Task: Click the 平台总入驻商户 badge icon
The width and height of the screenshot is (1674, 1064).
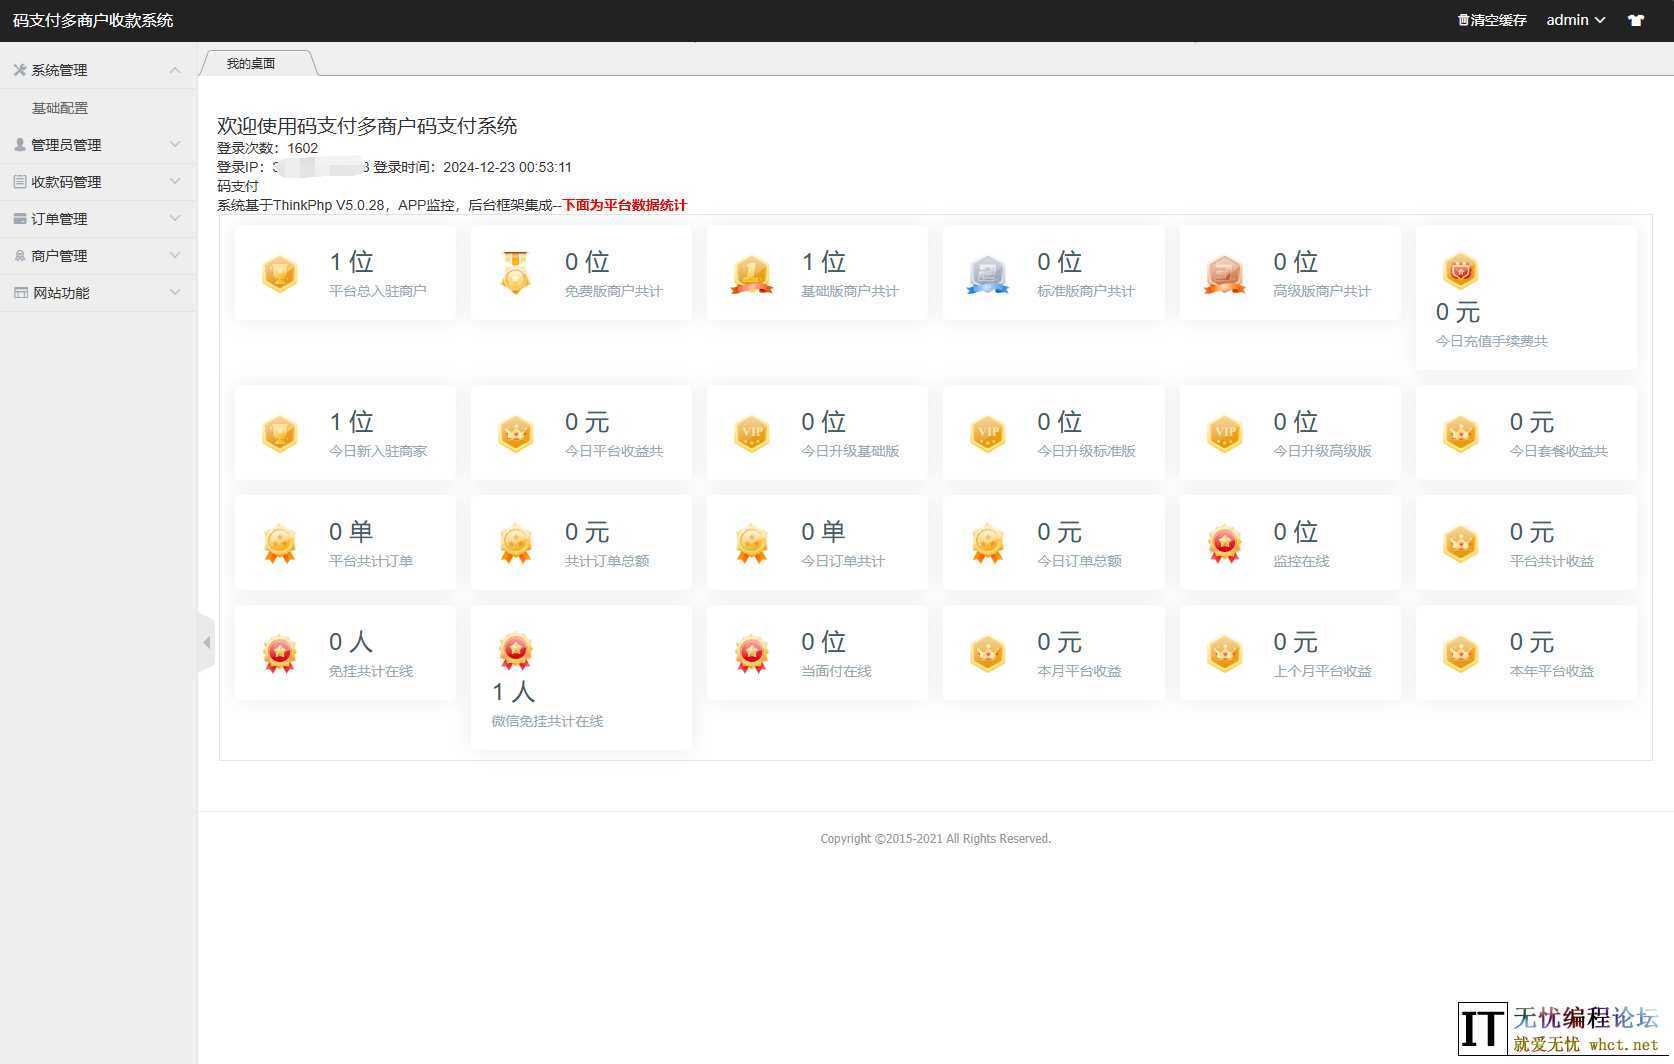Action: 280,273
